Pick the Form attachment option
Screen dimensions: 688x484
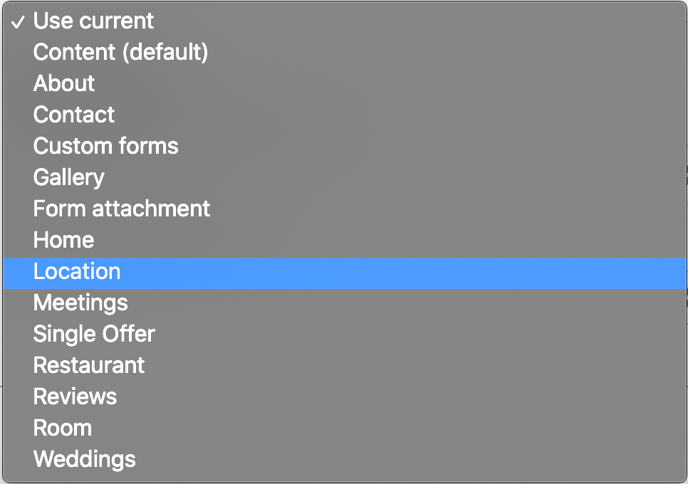tap(121, 208)
